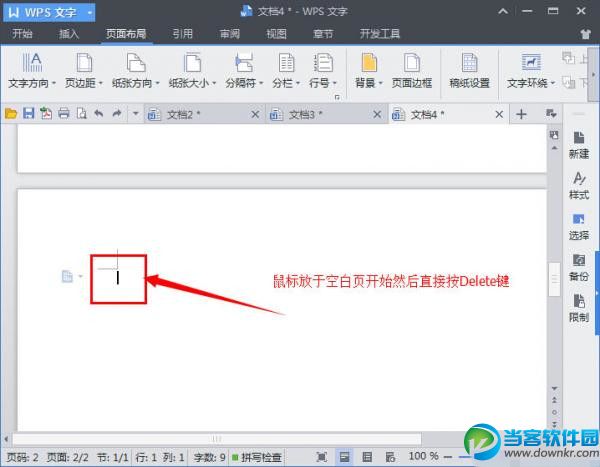Open 稿纸设置 manuscript paper settings

(x=470, y=71)
